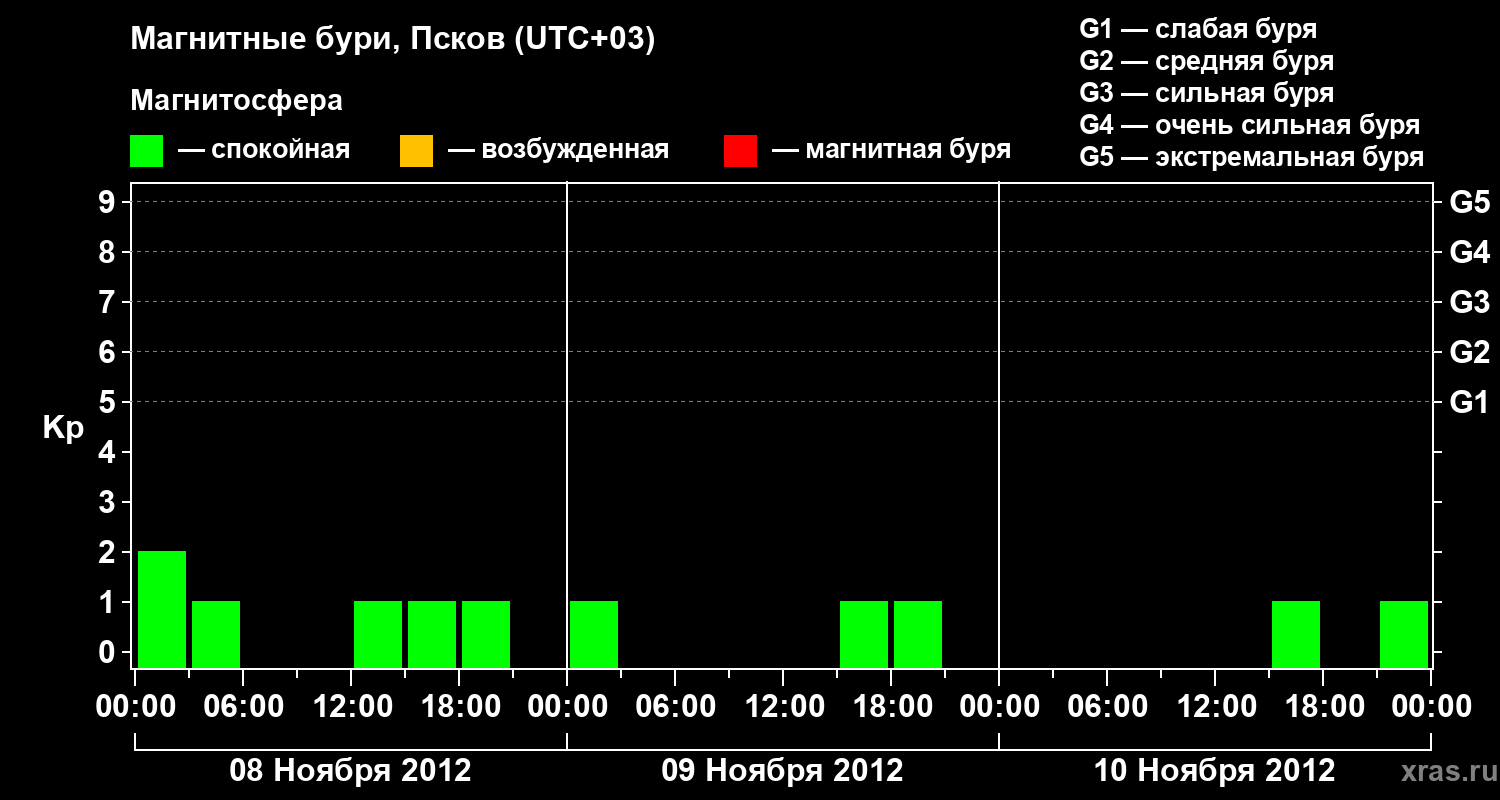The height and width of the screenshot is (800, 1500).
Task: Select the chart title Магнитные бури, Псков
Action: pos(393,40)
